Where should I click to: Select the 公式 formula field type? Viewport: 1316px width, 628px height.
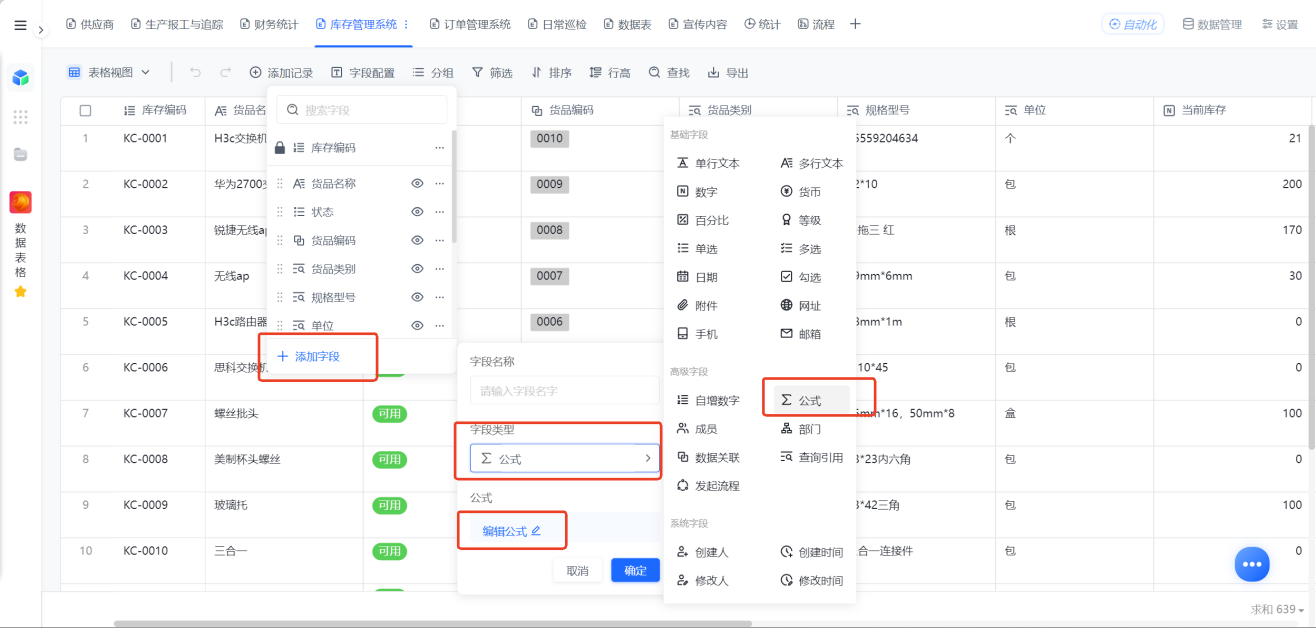811,400
